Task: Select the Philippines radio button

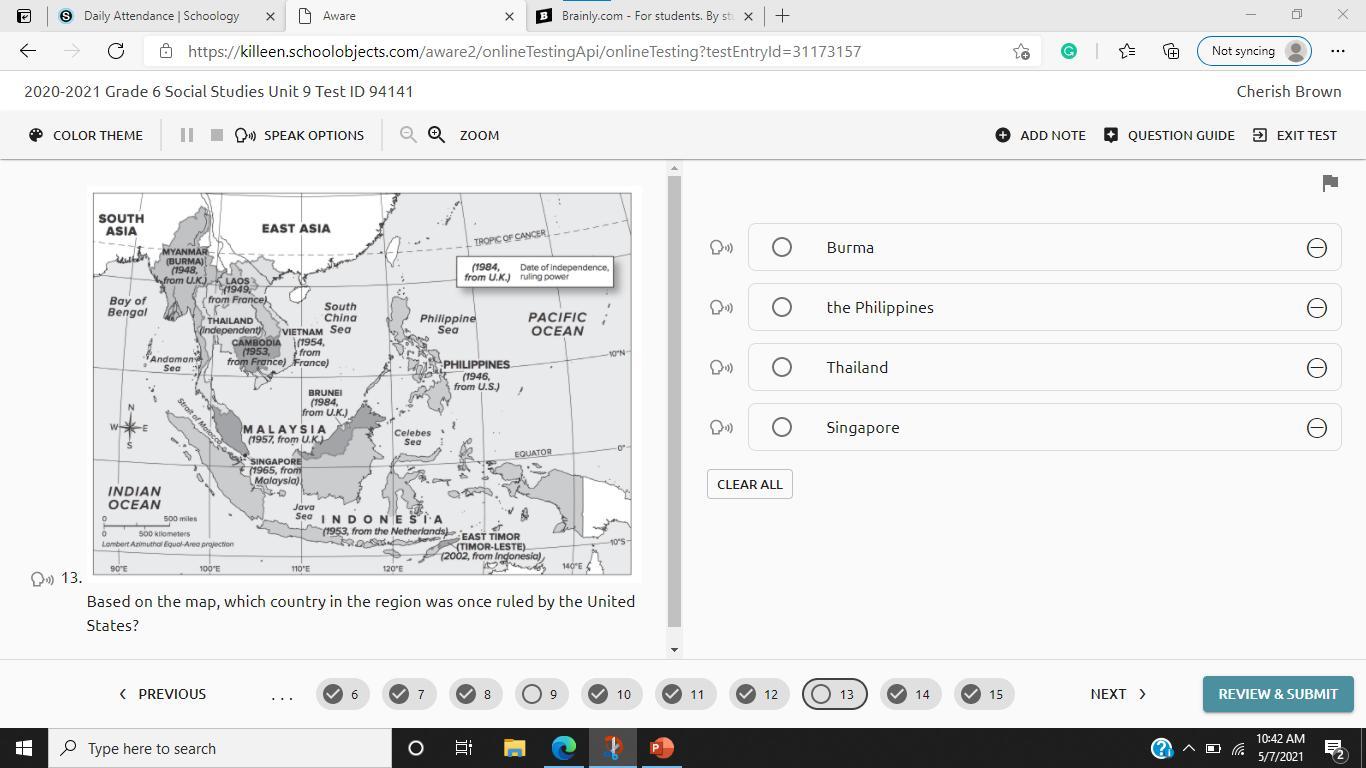Action: [x=782, y=307]
